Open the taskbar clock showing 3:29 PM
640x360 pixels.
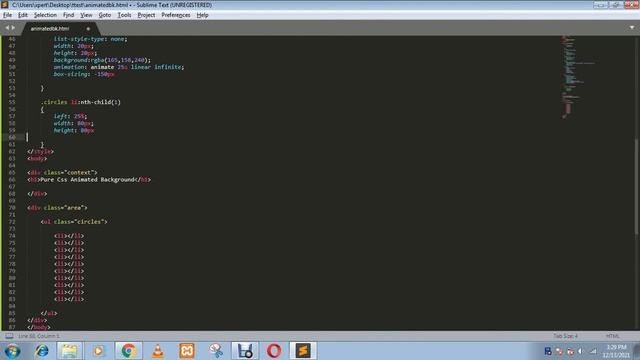[616, 351]
